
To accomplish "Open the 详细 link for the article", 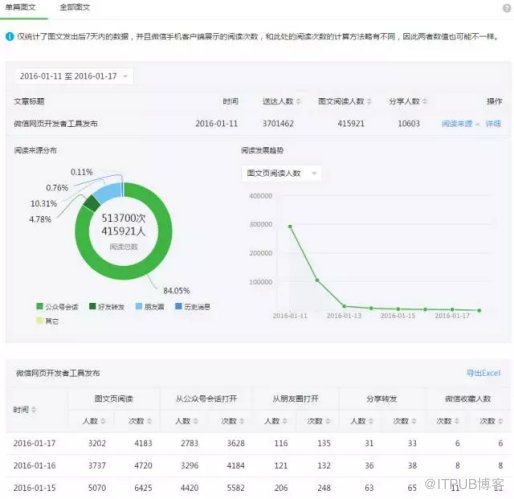I will click(493, 124).
